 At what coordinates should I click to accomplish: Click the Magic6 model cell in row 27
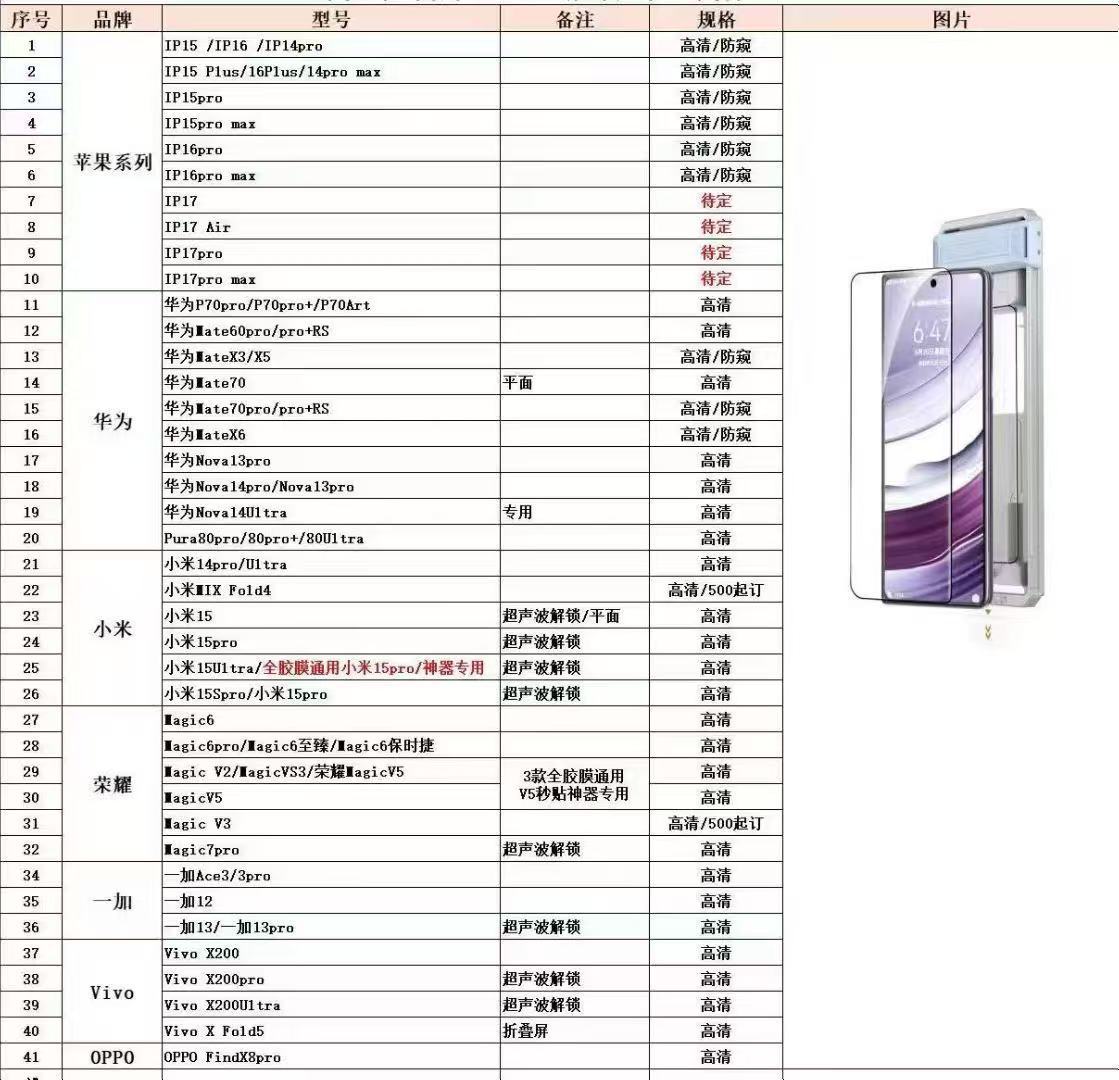tap(331, 720)
